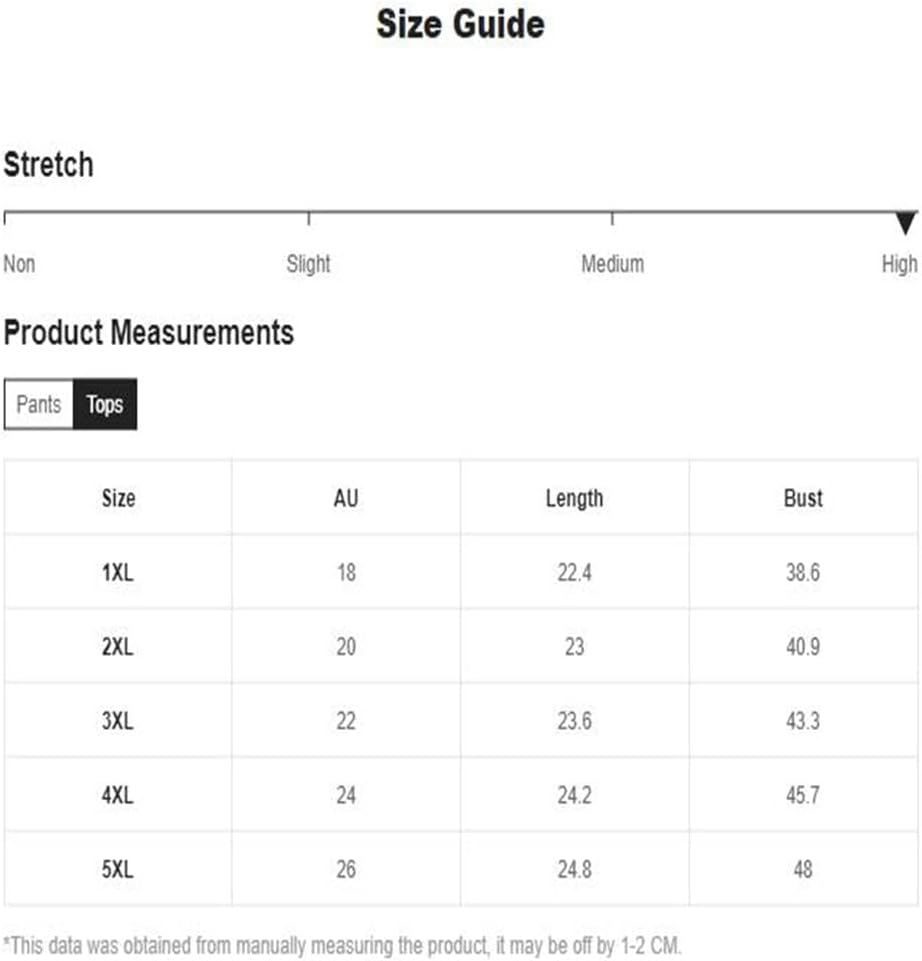The image size is (922, 961).
Task: Click the Medium stretch label
Action: coord(612,264)
